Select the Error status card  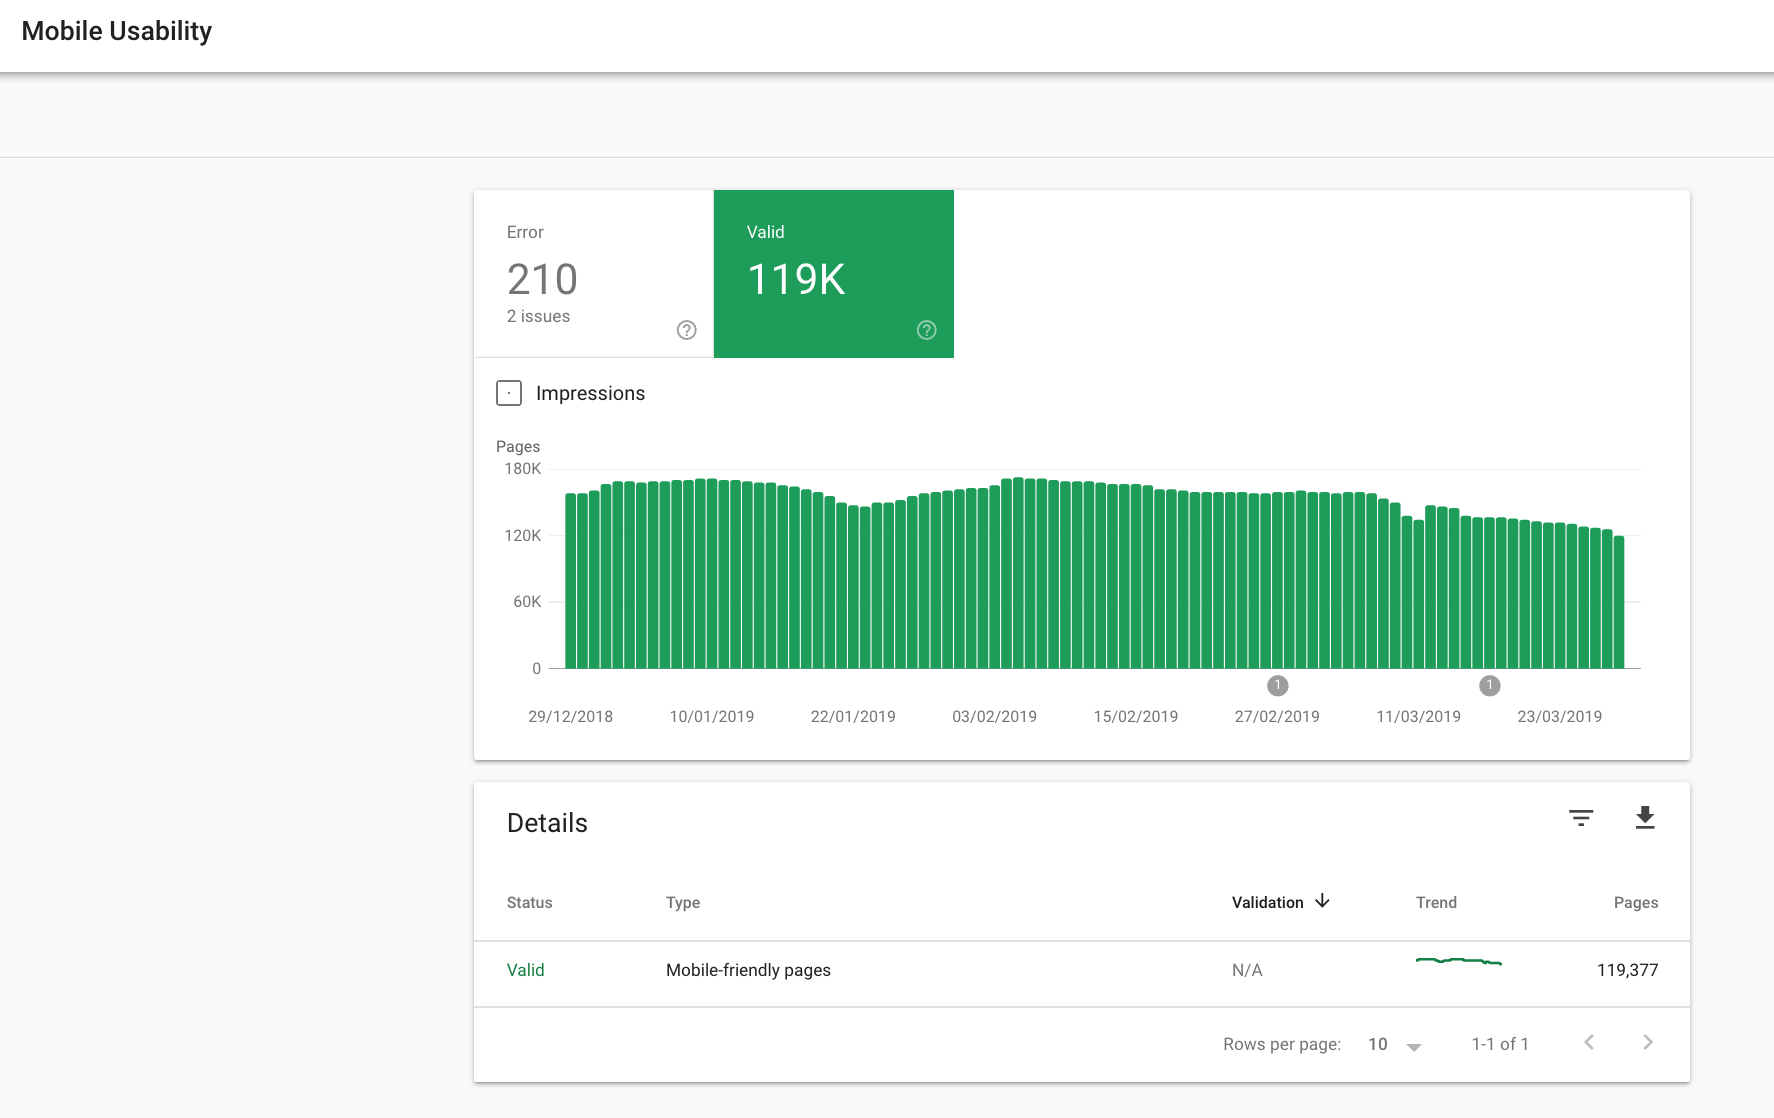coord(593,273)
